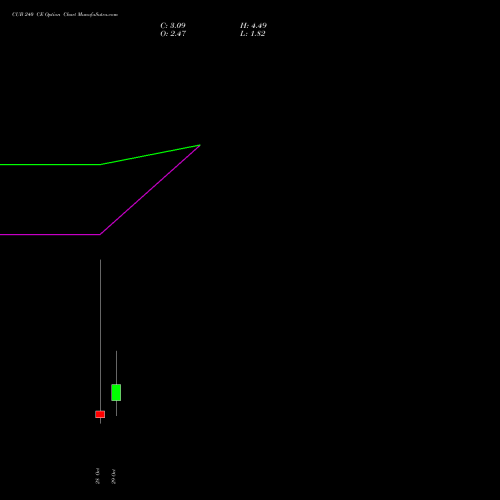Click the CUB 240 CE Options Chart title
Viewport: 500px width, 500px height.
pyautogui.click(x=65, y=15)
